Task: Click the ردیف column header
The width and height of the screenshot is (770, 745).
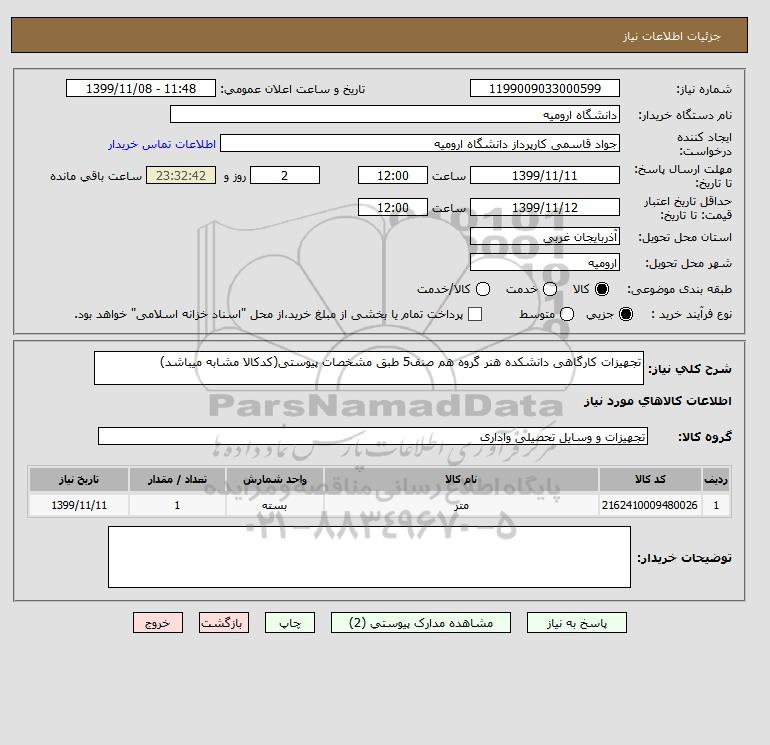Action: 716,479
